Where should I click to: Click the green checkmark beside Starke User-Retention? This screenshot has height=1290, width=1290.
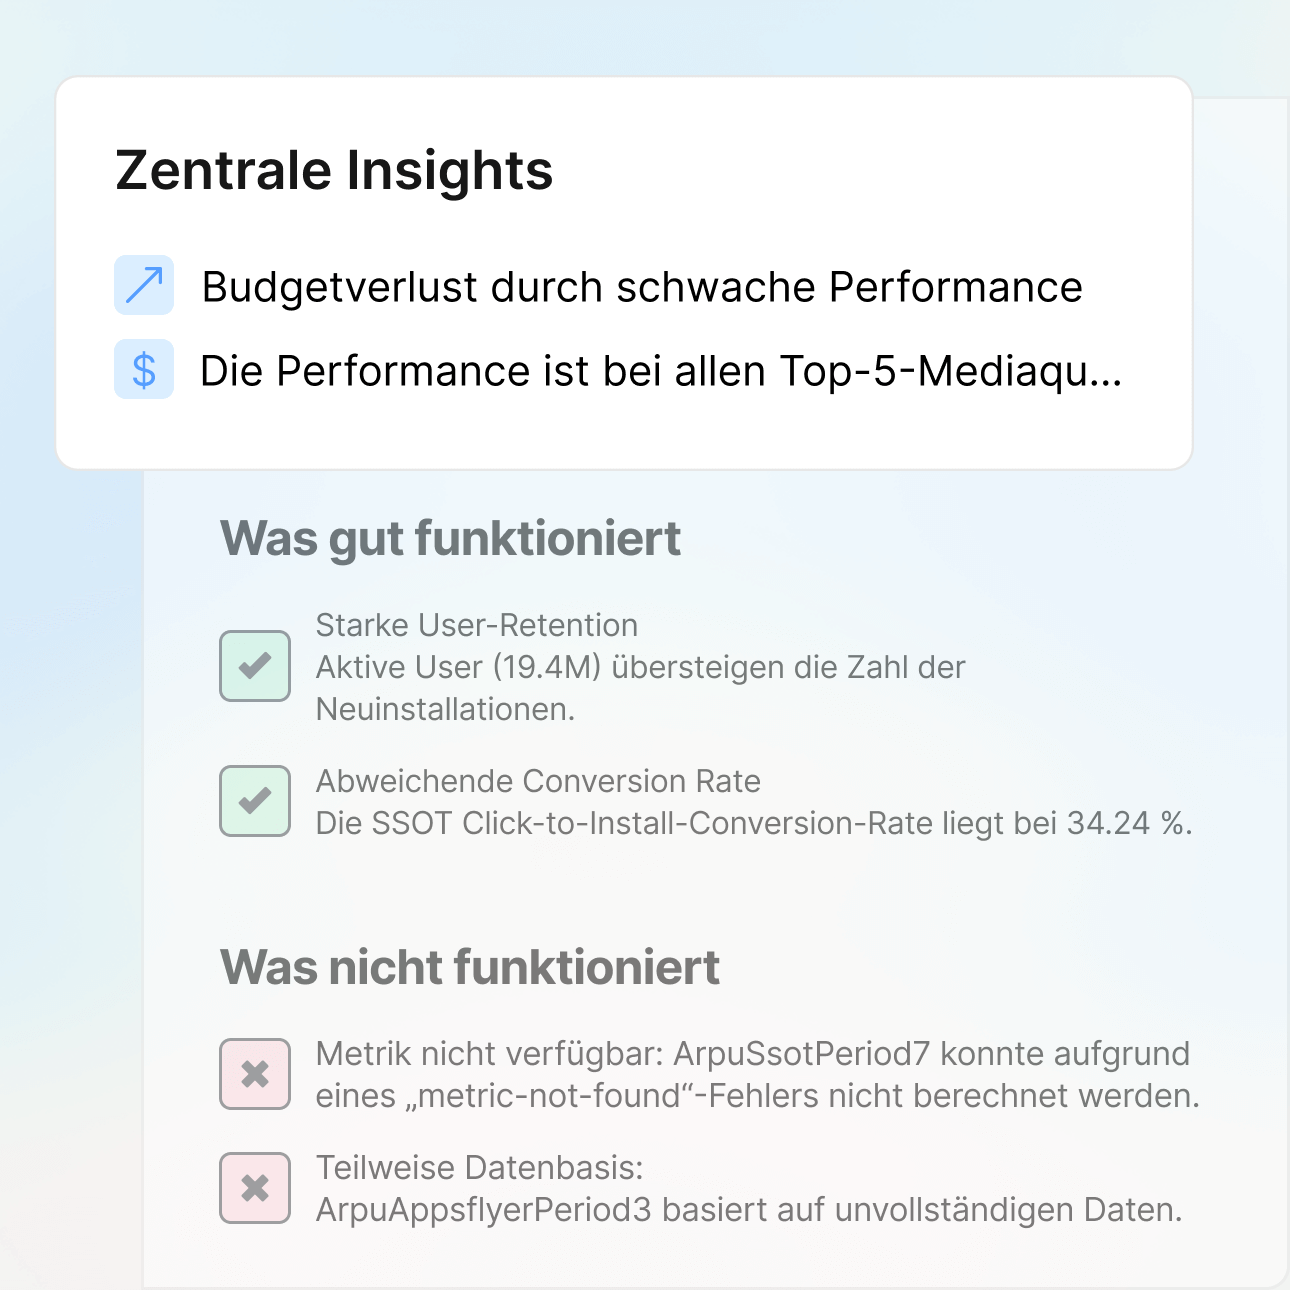(x=255, y=666)
